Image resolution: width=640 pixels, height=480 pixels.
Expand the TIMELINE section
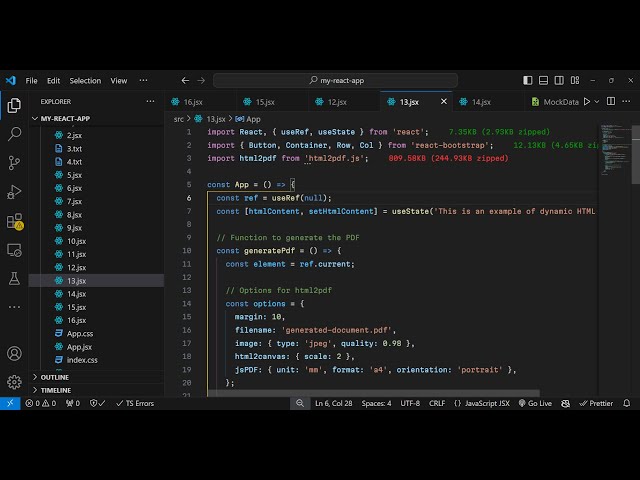[x=55, y=390]
